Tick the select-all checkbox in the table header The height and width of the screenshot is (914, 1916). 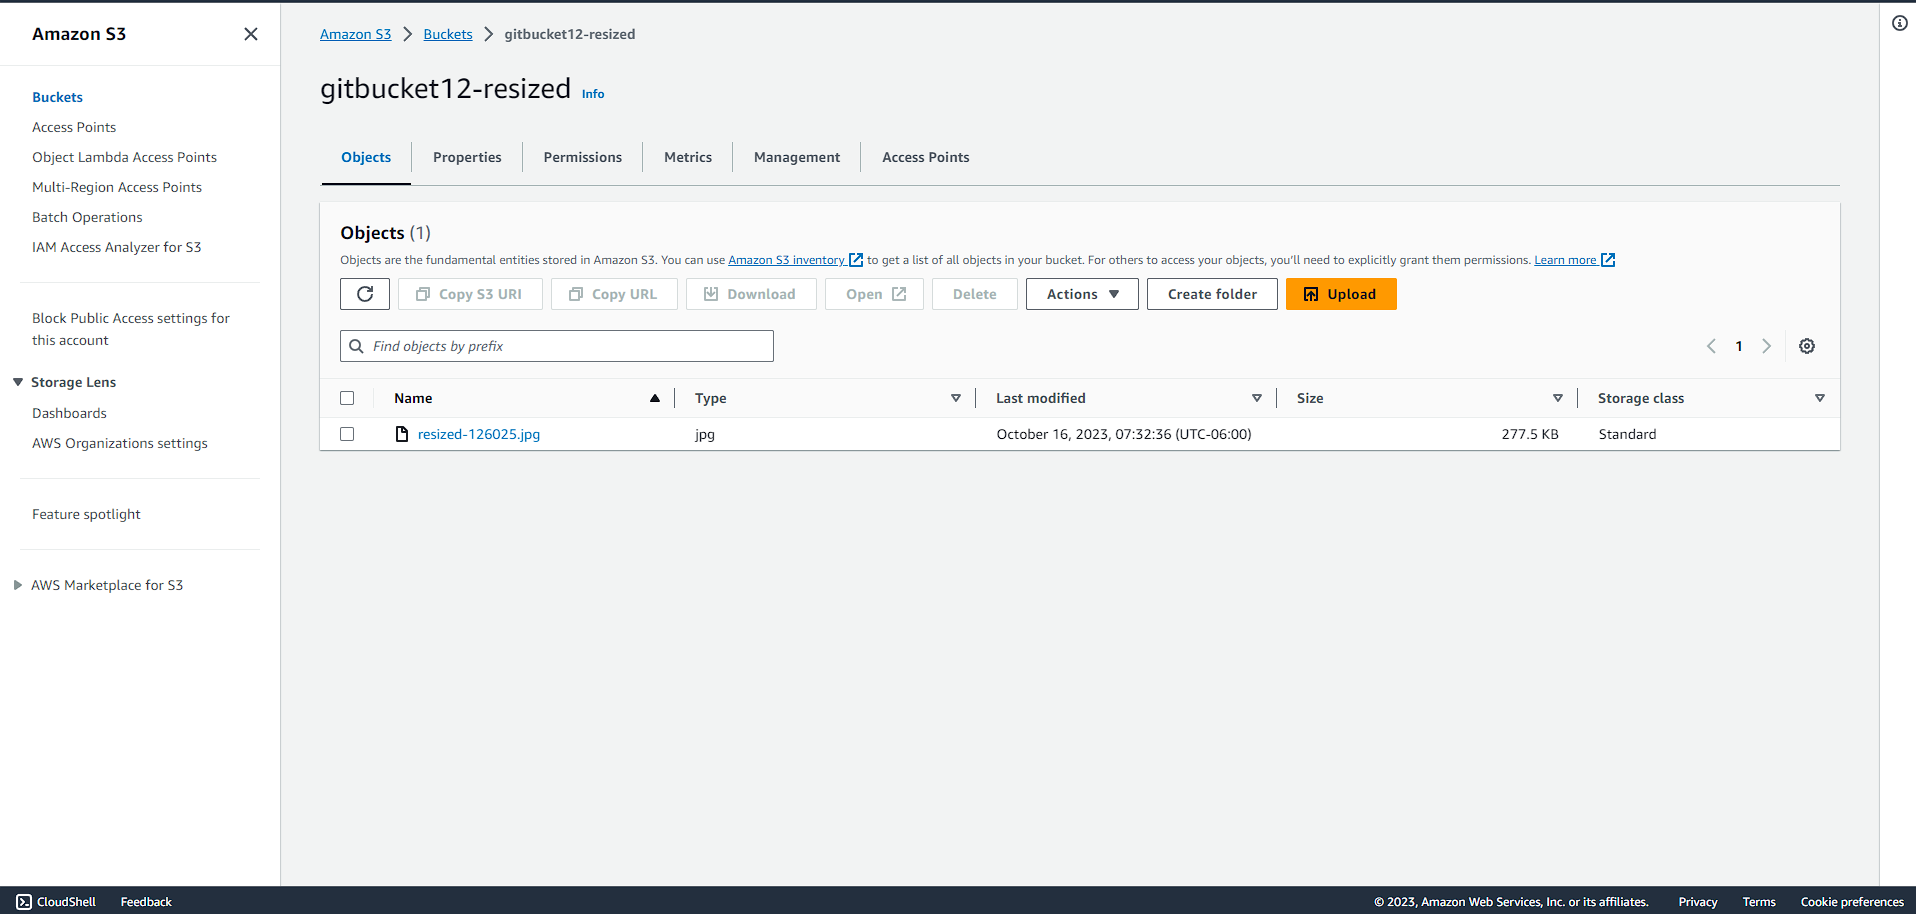pyautogui.click(x=347, y=398)
